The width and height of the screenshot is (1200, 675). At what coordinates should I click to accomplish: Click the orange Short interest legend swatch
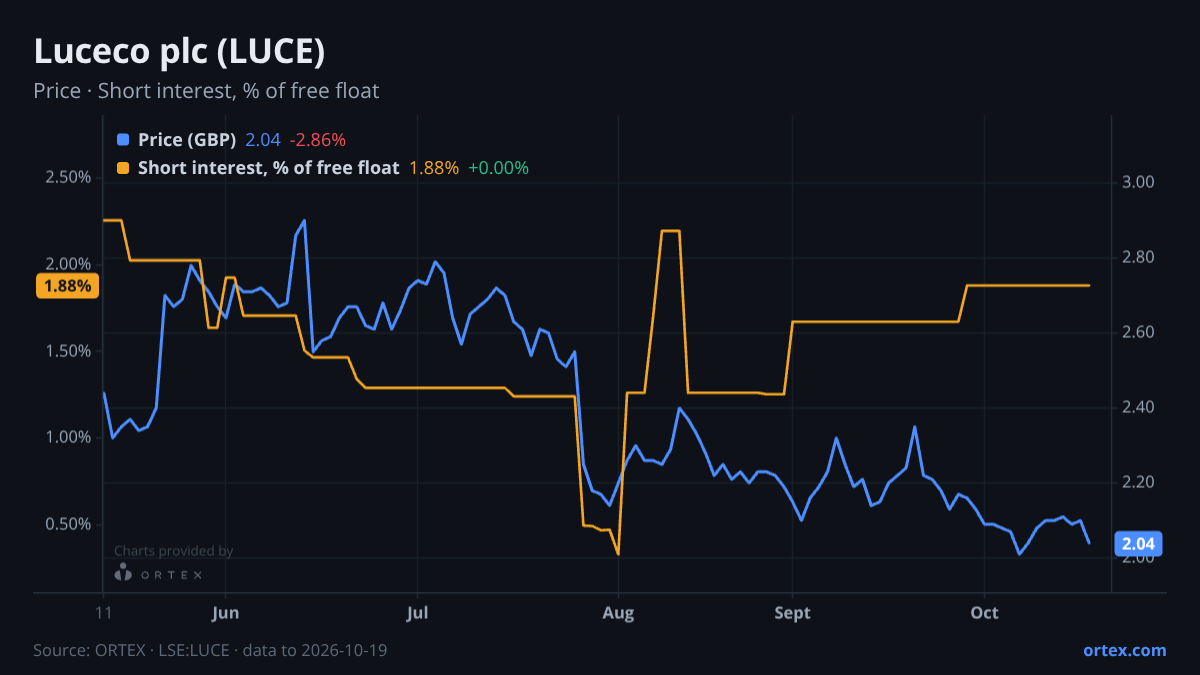(x=123, y=168)
